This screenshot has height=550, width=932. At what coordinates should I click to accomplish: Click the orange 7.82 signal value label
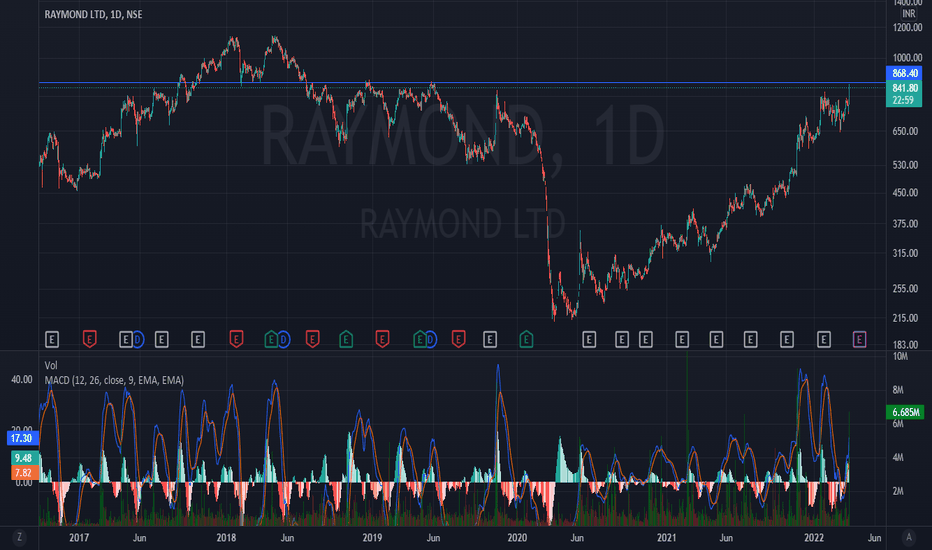tap(24, 473)
